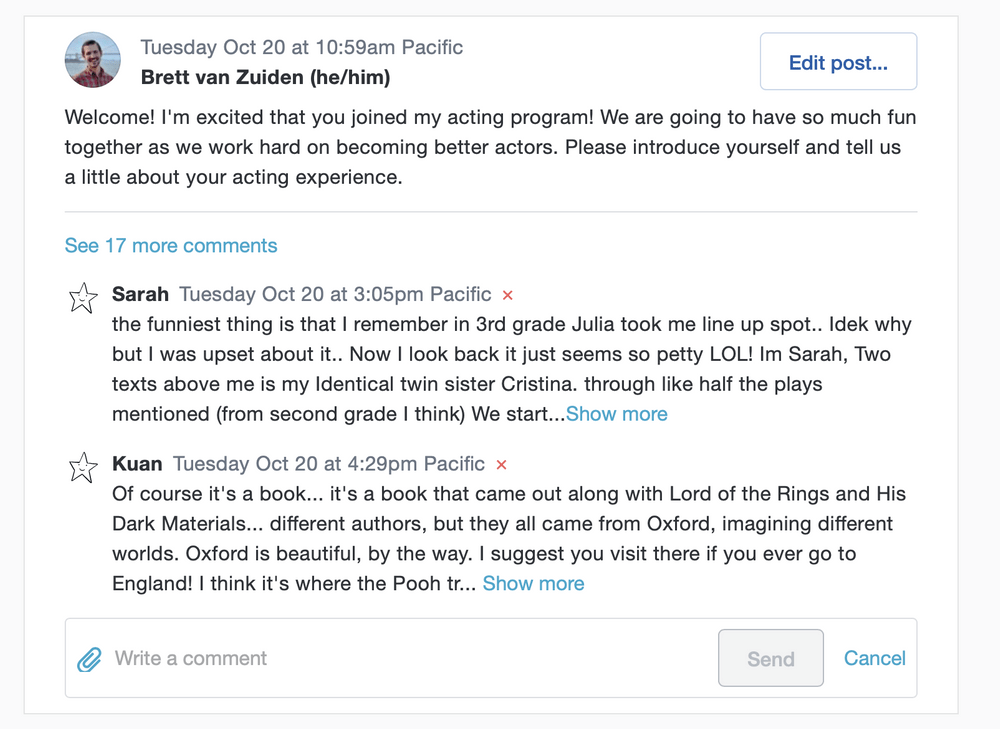Expand Kuan's comment with Show more

[534, 584]
